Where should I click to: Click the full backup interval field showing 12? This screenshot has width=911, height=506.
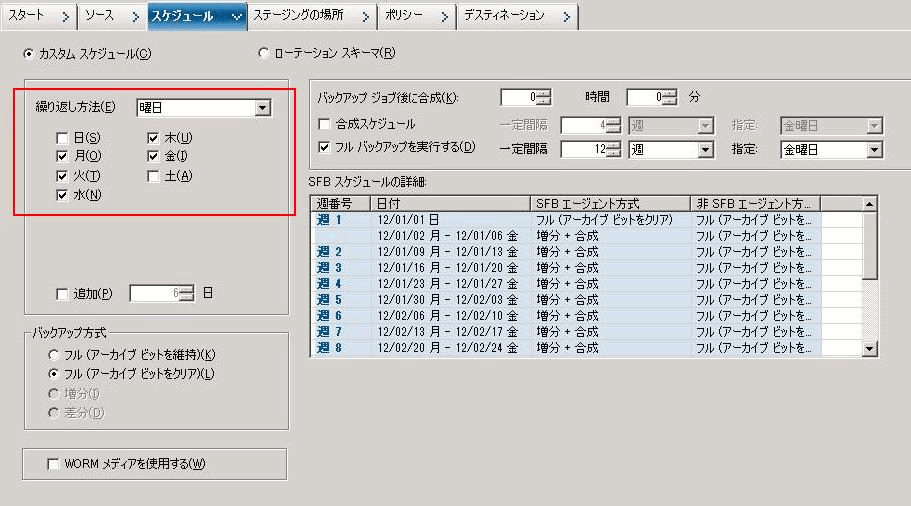click(583, 149)
